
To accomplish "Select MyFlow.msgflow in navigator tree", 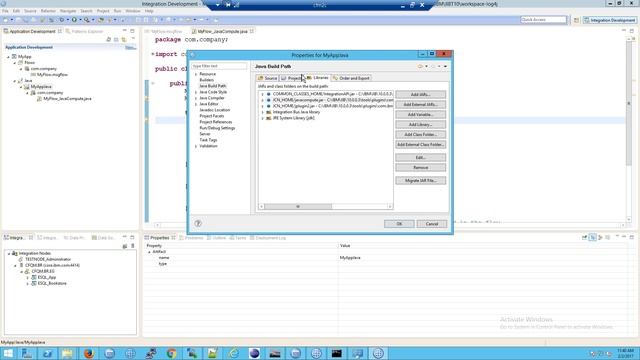I will click(x=52, y=75).
